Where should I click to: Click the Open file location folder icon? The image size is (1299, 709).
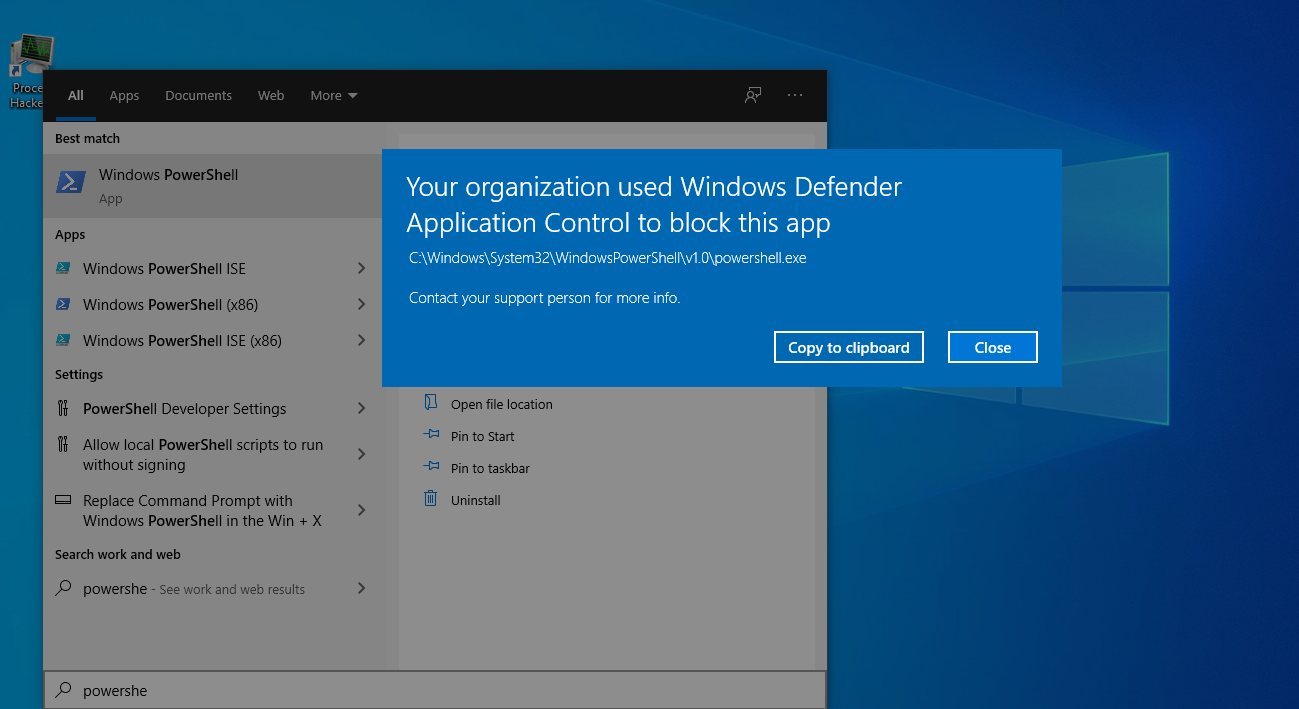click(431, 403)
